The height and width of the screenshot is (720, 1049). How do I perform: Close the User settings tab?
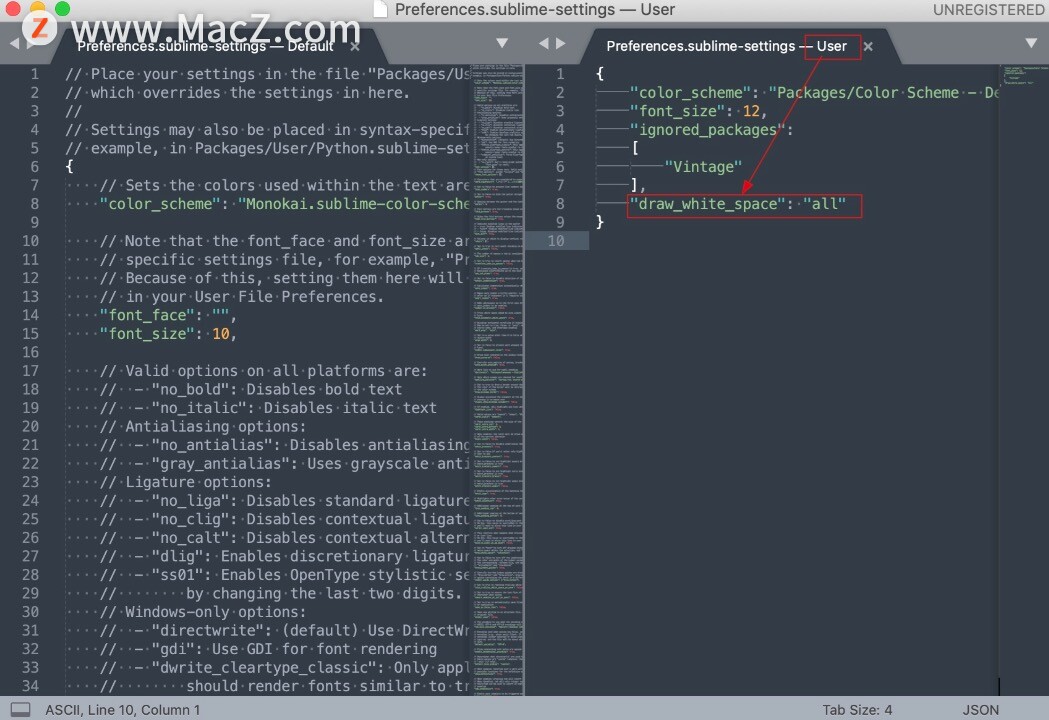coord(868,46)
